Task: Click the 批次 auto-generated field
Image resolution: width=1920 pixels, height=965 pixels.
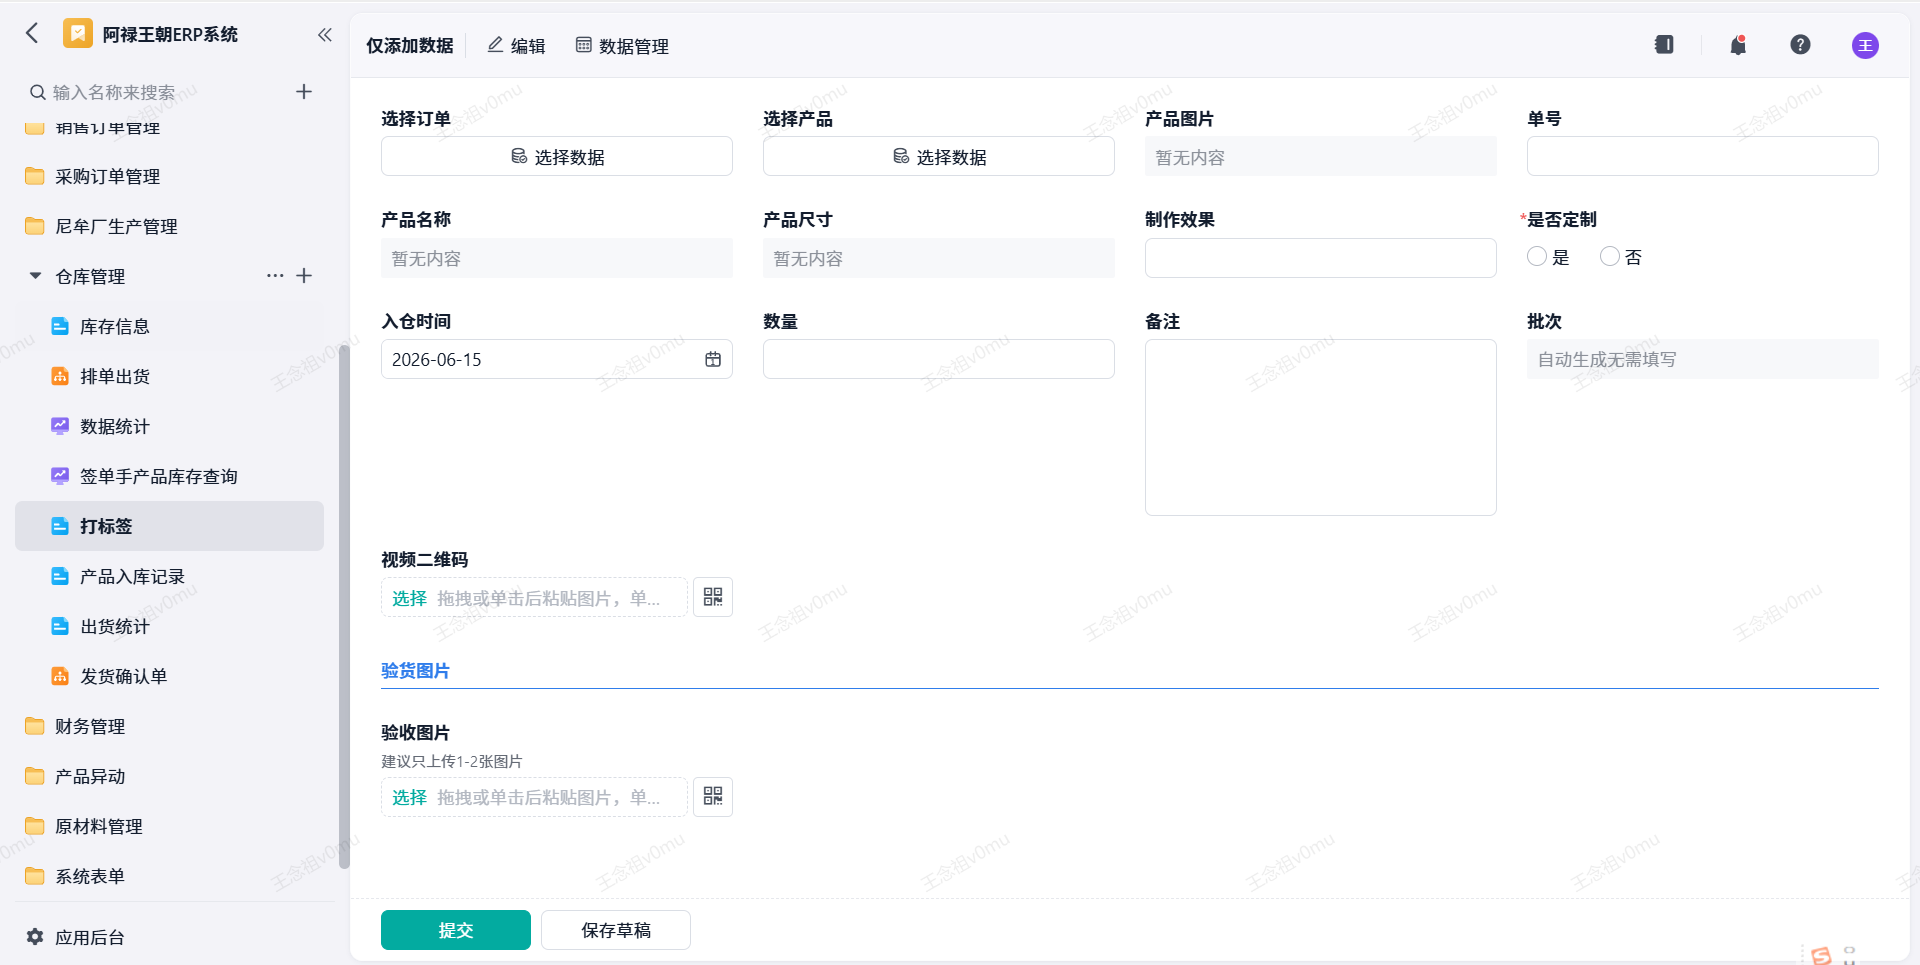Action: pyautogui.click(x=1702, y=359)
